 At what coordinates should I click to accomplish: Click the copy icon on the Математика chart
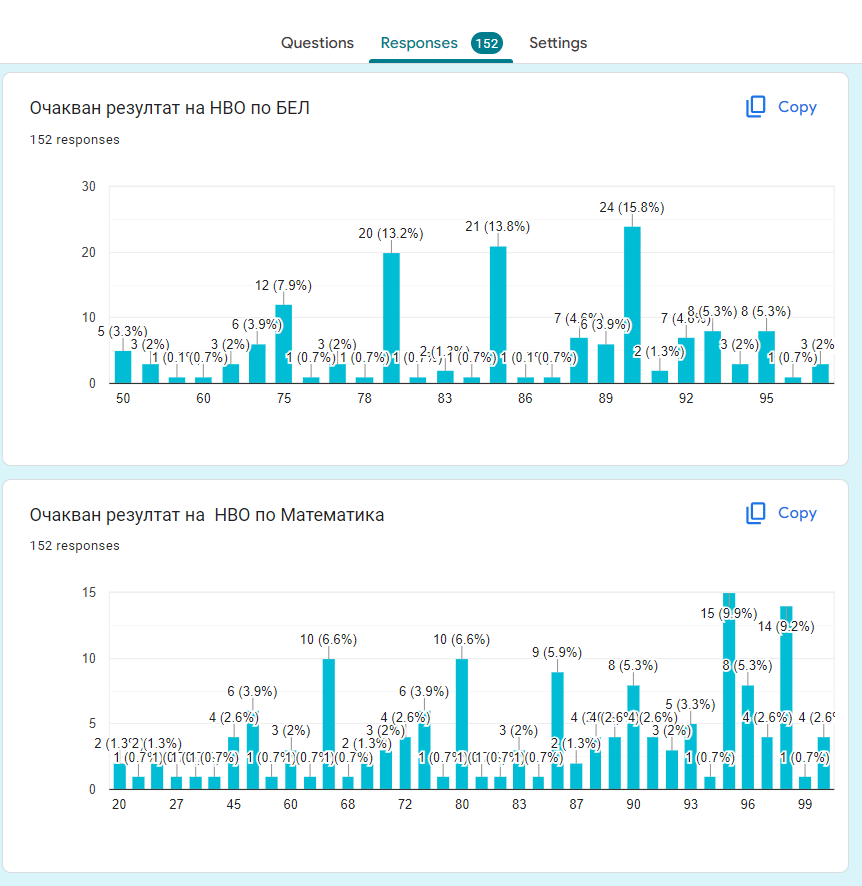tap(755, 513)
